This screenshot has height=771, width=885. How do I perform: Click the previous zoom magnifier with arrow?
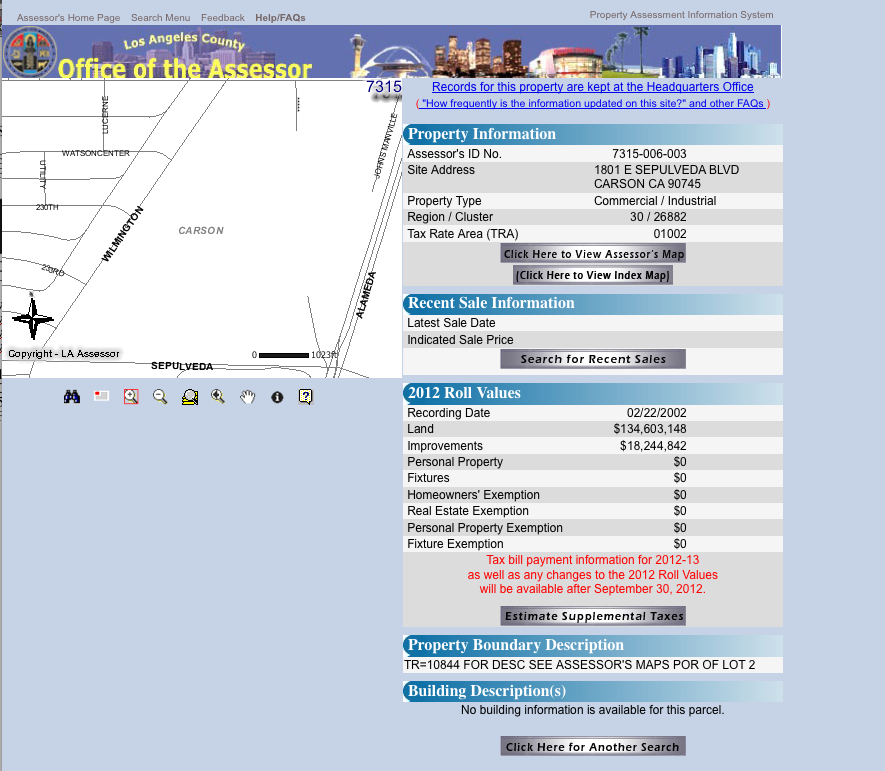pyautogui.click(x=218, y=397)
